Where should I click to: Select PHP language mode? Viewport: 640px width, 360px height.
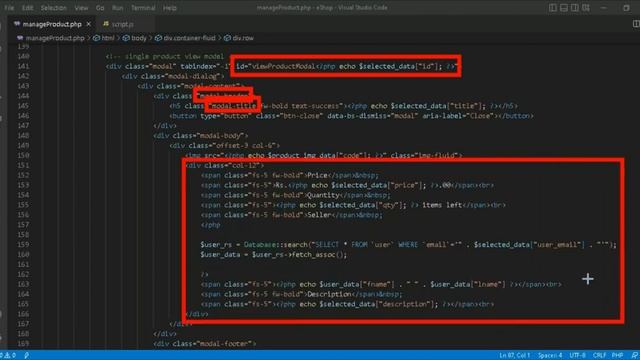pos(617,356)
